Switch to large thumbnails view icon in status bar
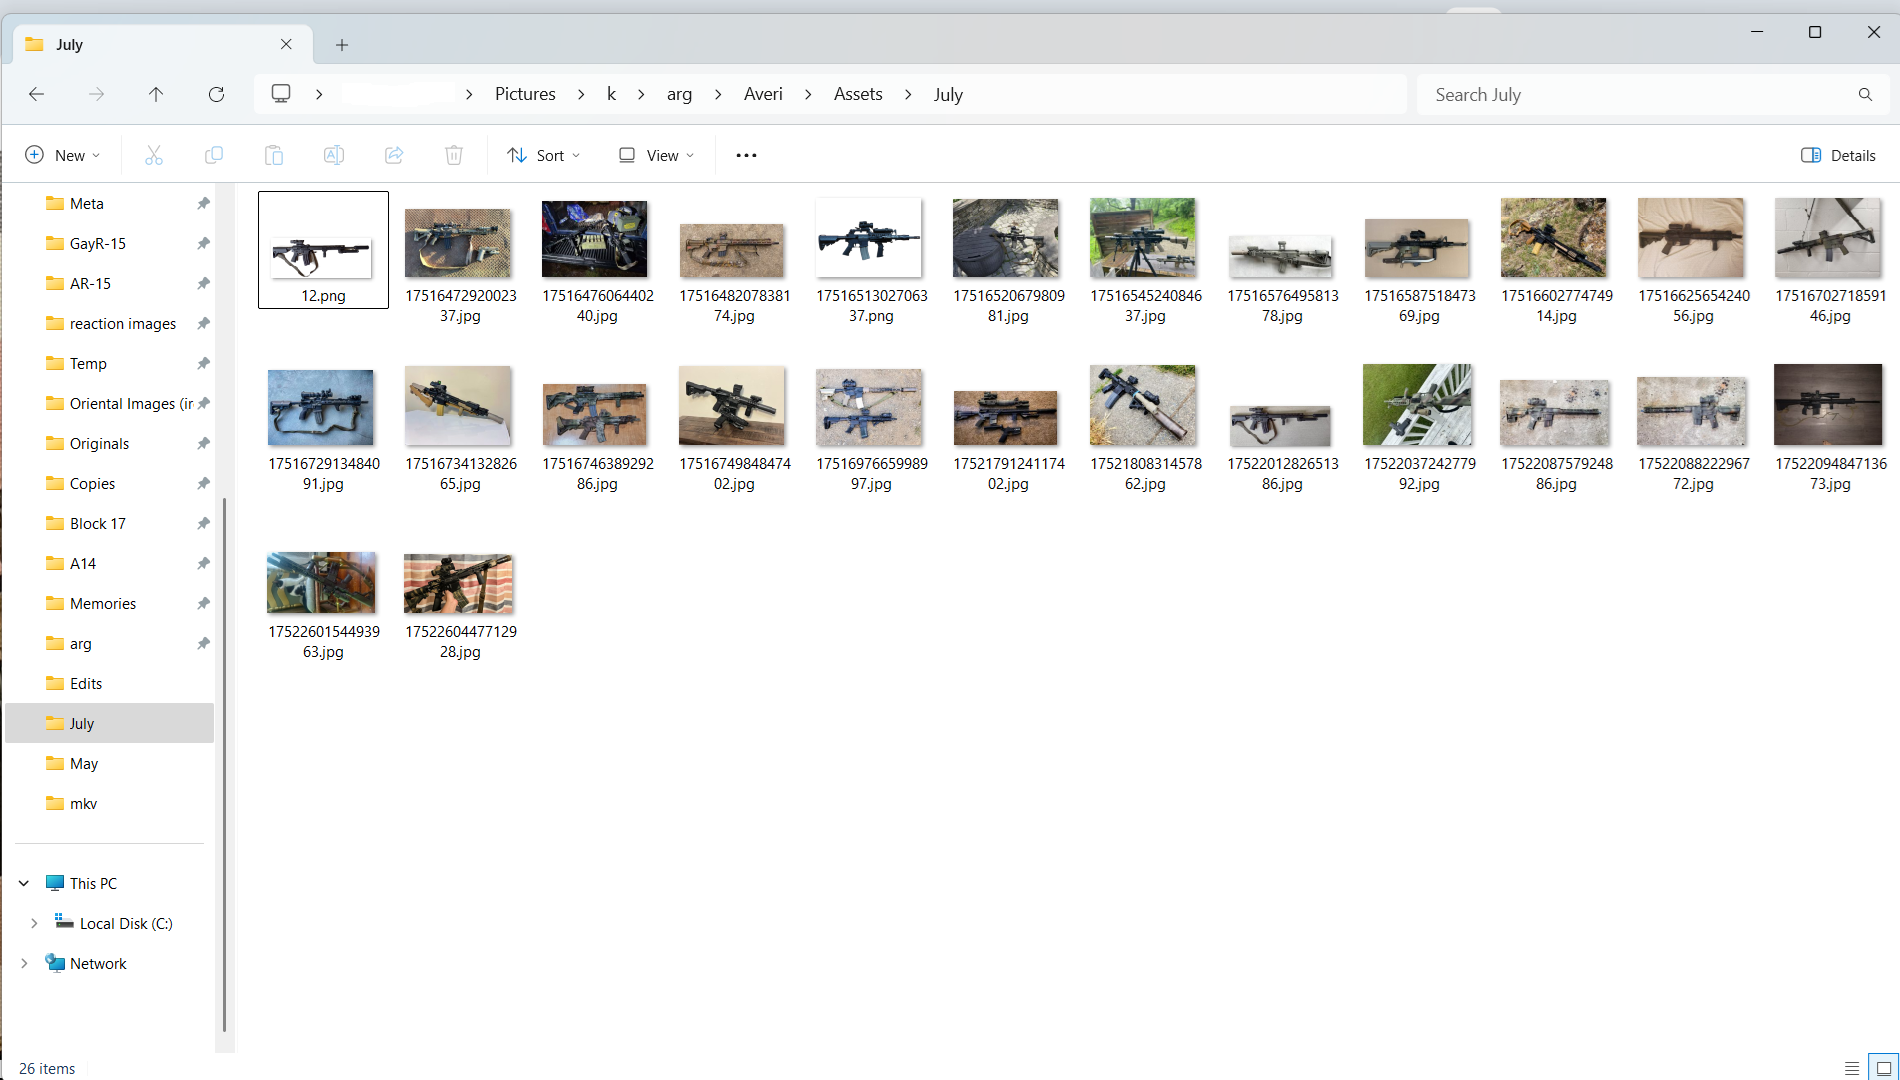1900x1080 pixels. click(x=1883, y=1068)
